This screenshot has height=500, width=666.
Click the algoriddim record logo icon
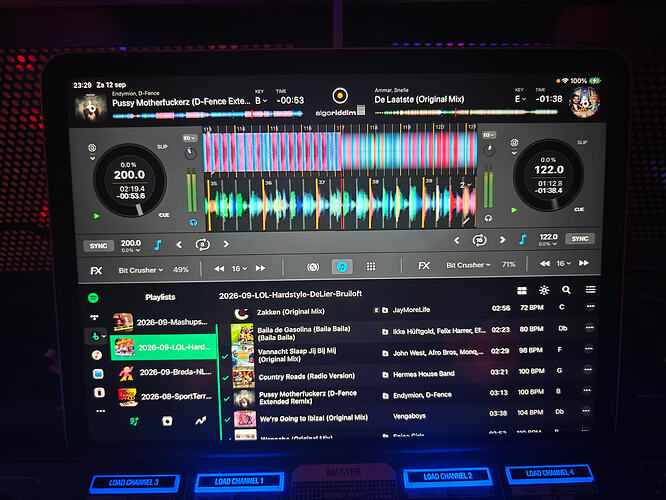point(340,96)
